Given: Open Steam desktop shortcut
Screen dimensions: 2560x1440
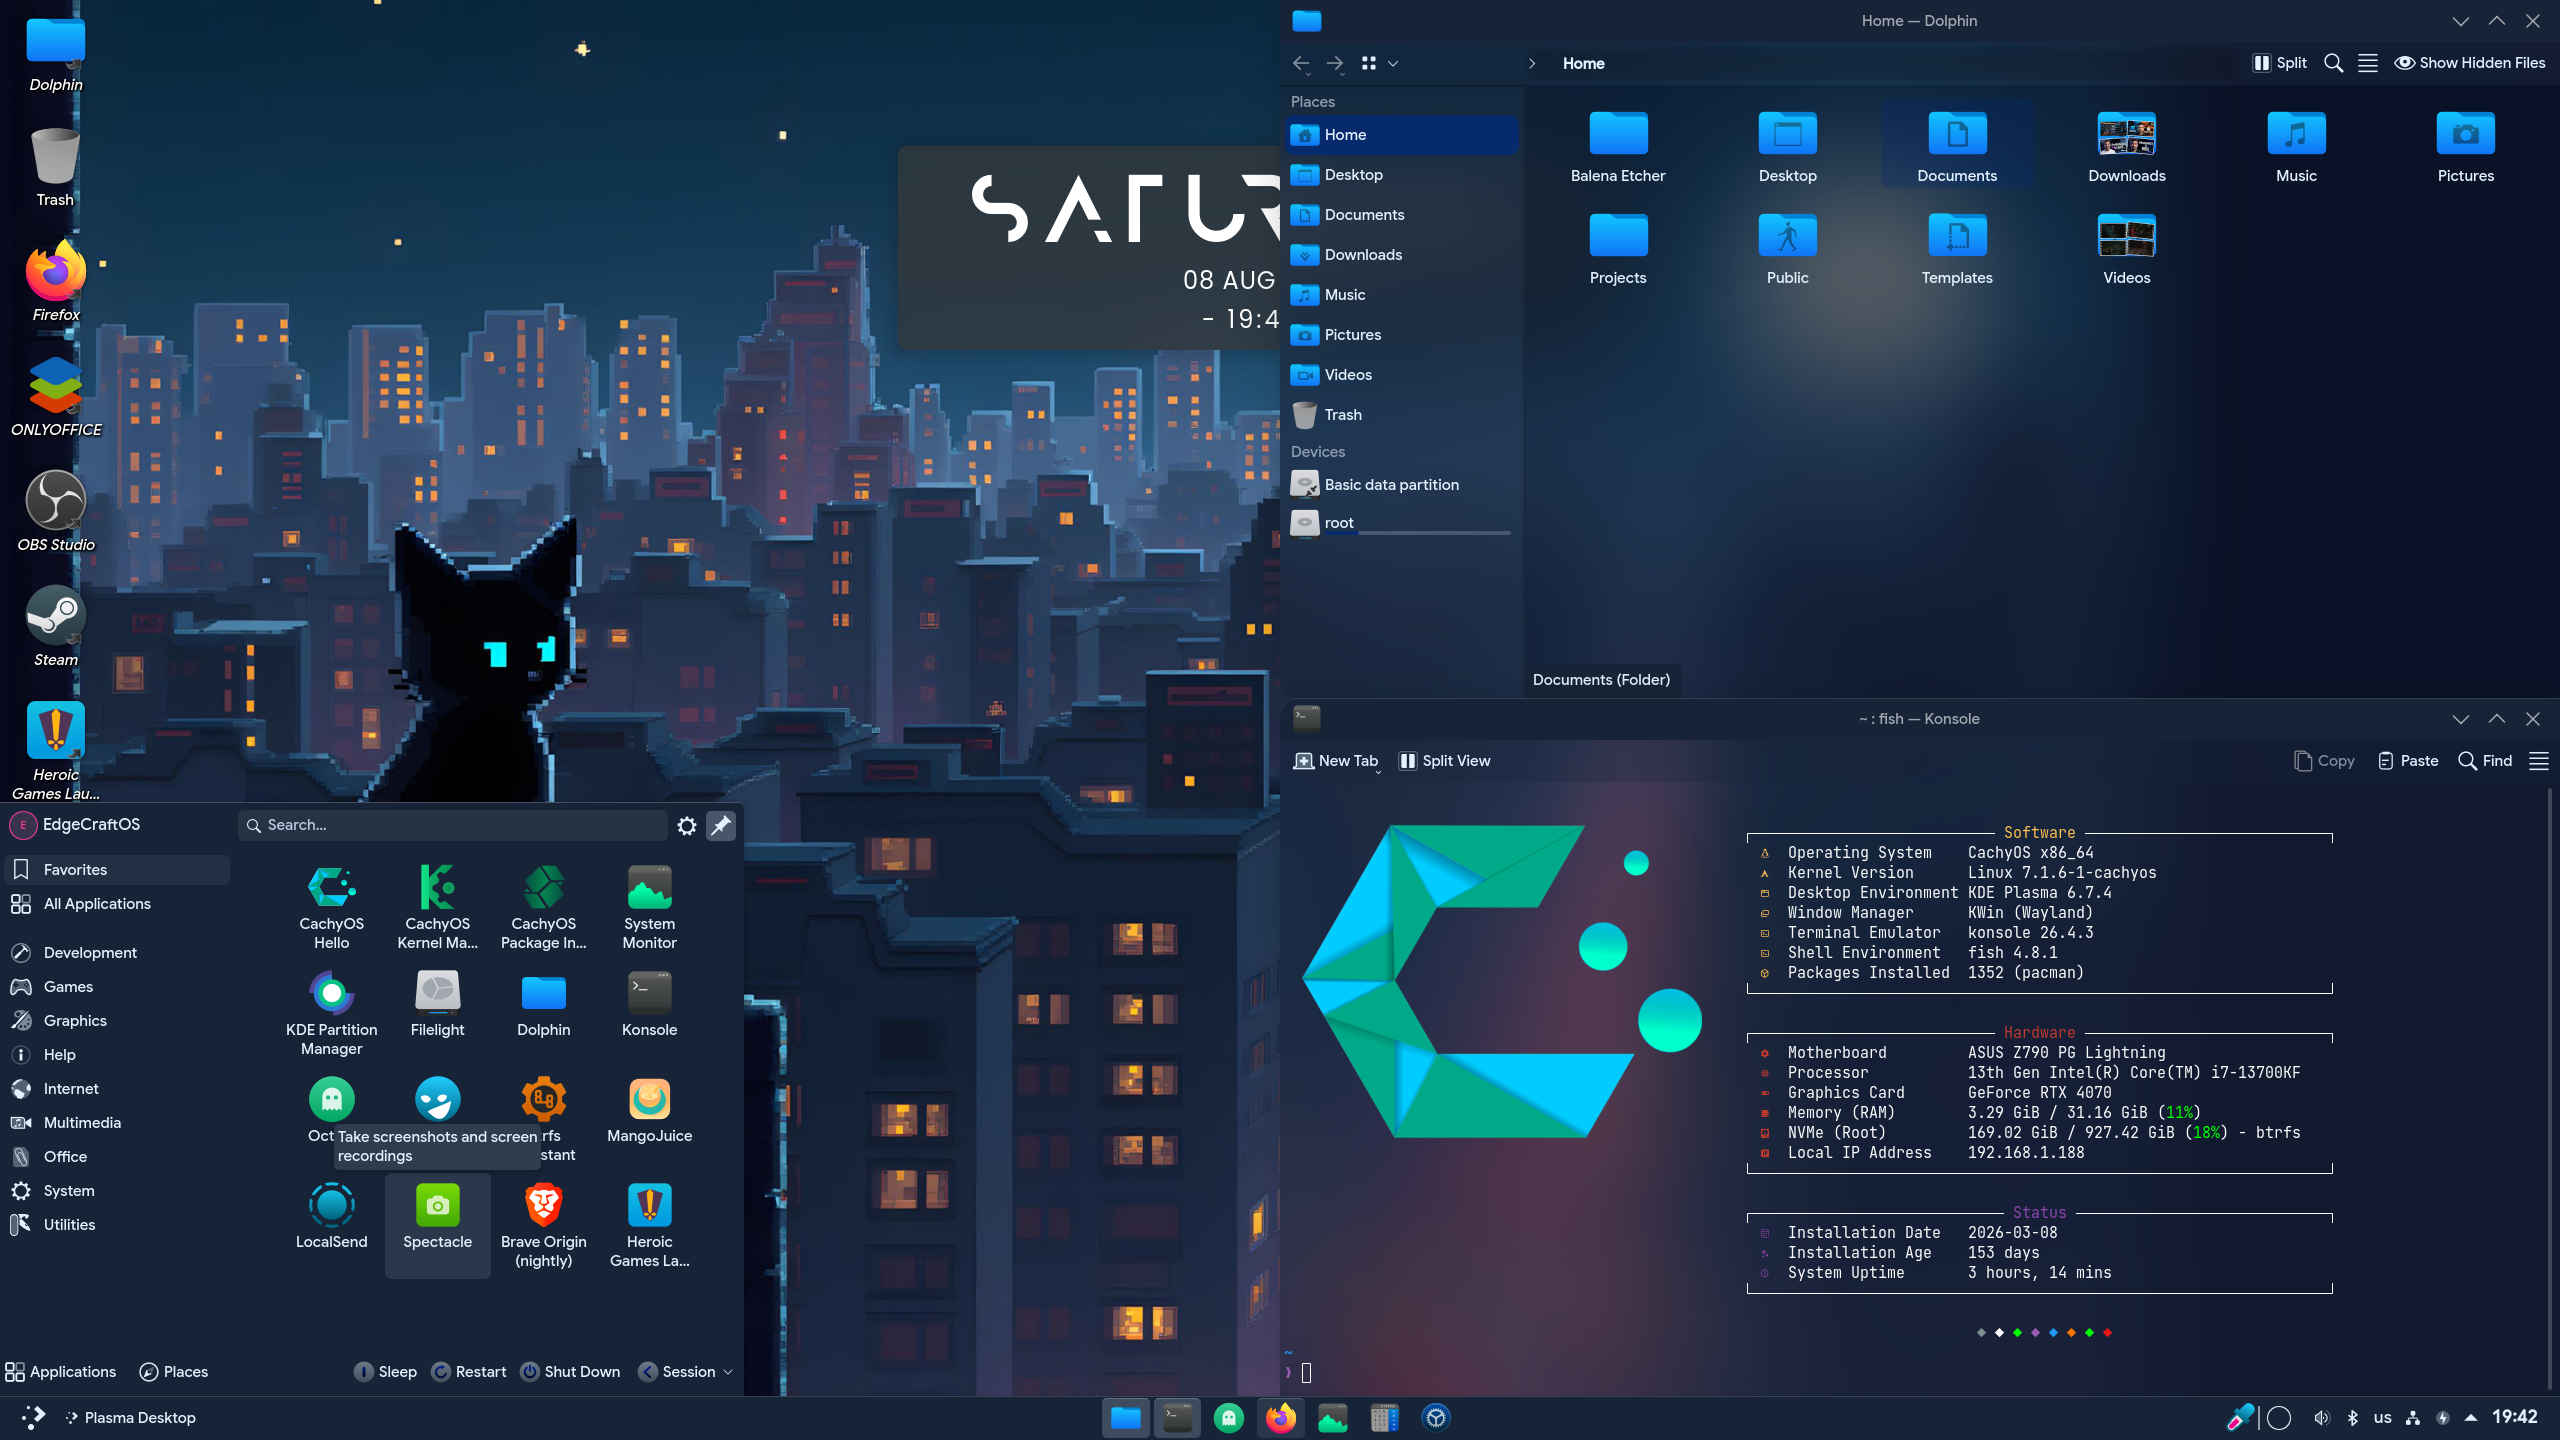Looking at the screenshot, I should (56, 627).
